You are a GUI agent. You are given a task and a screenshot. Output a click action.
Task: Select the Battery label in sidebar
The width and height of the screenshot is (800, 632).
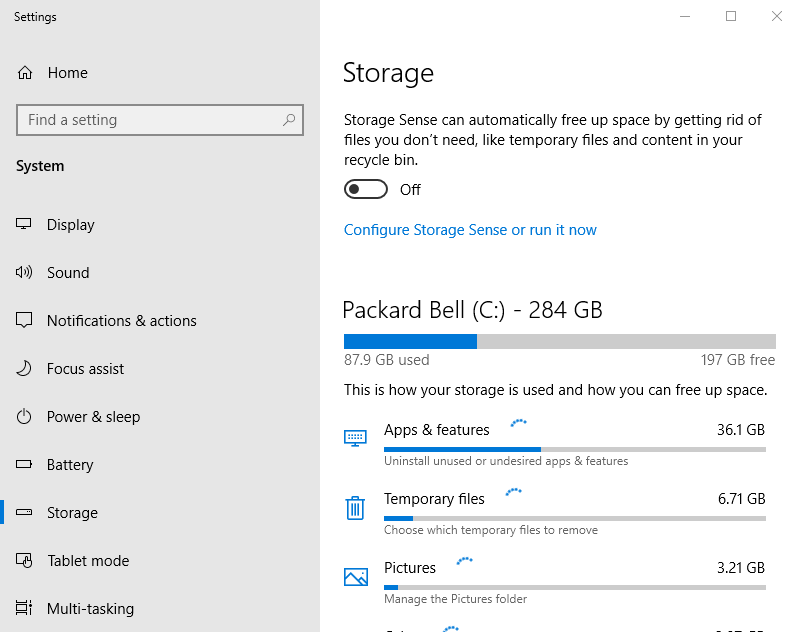(x=70, y=465)
